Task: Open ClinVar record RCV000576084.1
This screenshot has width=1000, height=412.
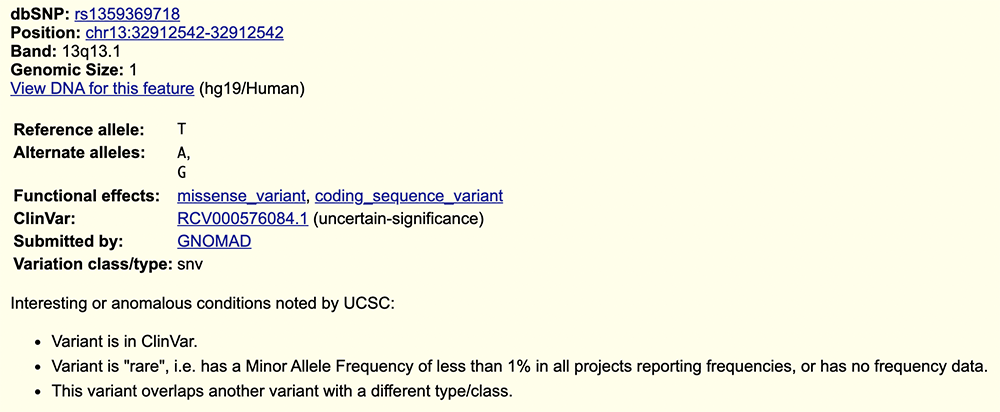Action: click(x=242, y=218)
